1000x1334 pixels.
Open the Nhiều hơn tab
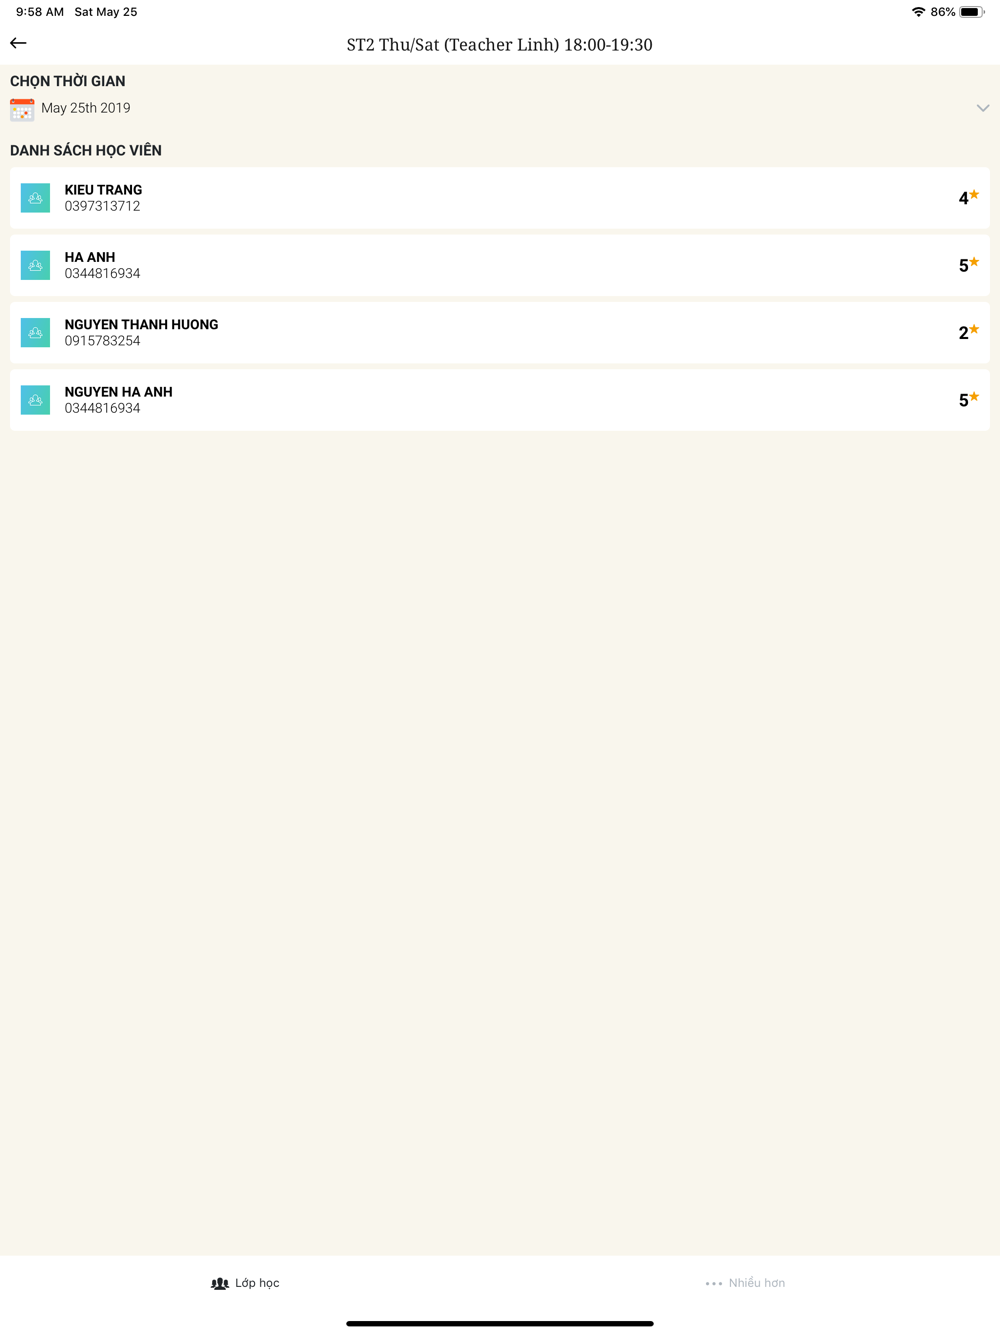[x=746, y=1283]
